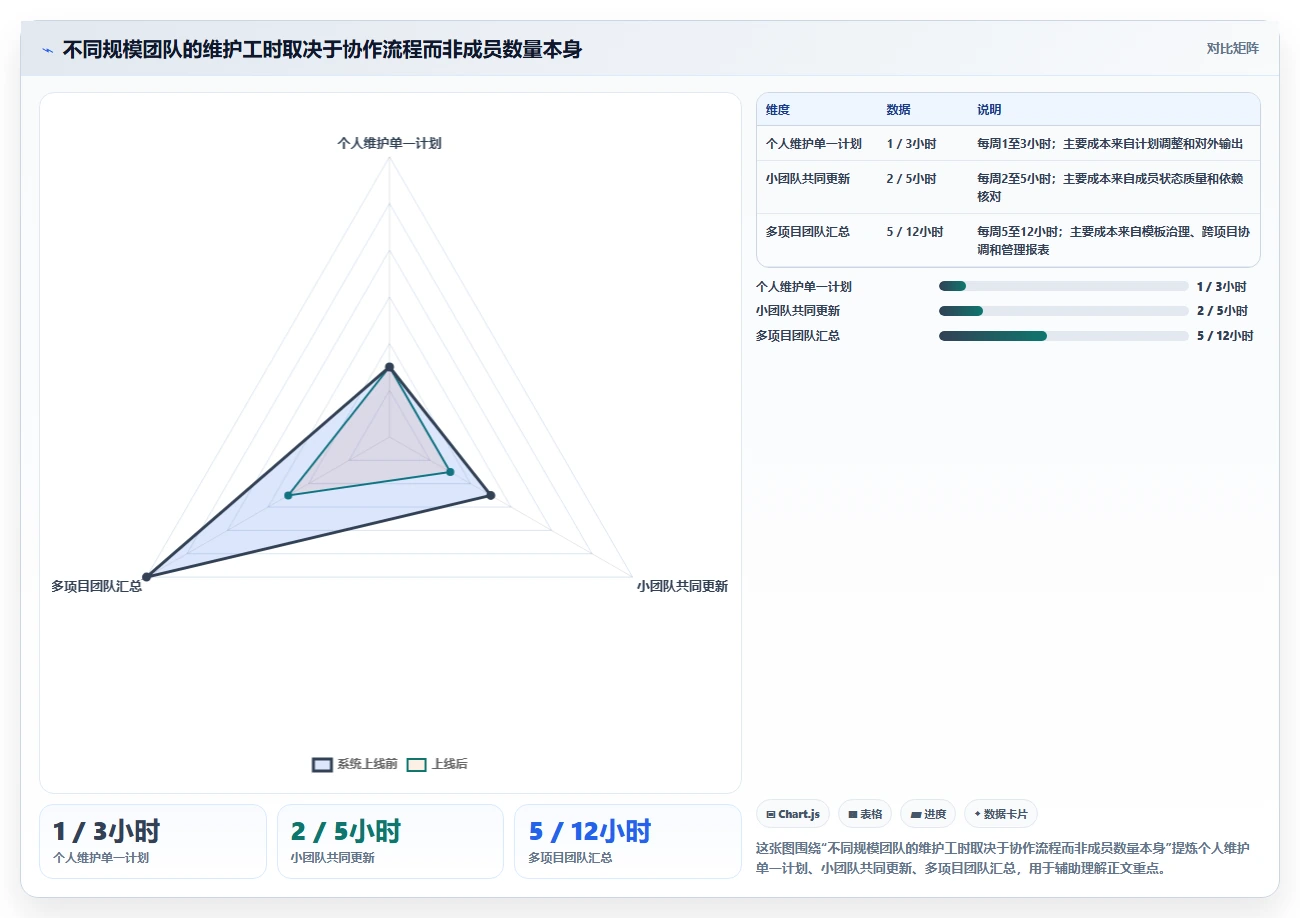Click the table data cell 2 / 5小时

click(x=911, y=179)
